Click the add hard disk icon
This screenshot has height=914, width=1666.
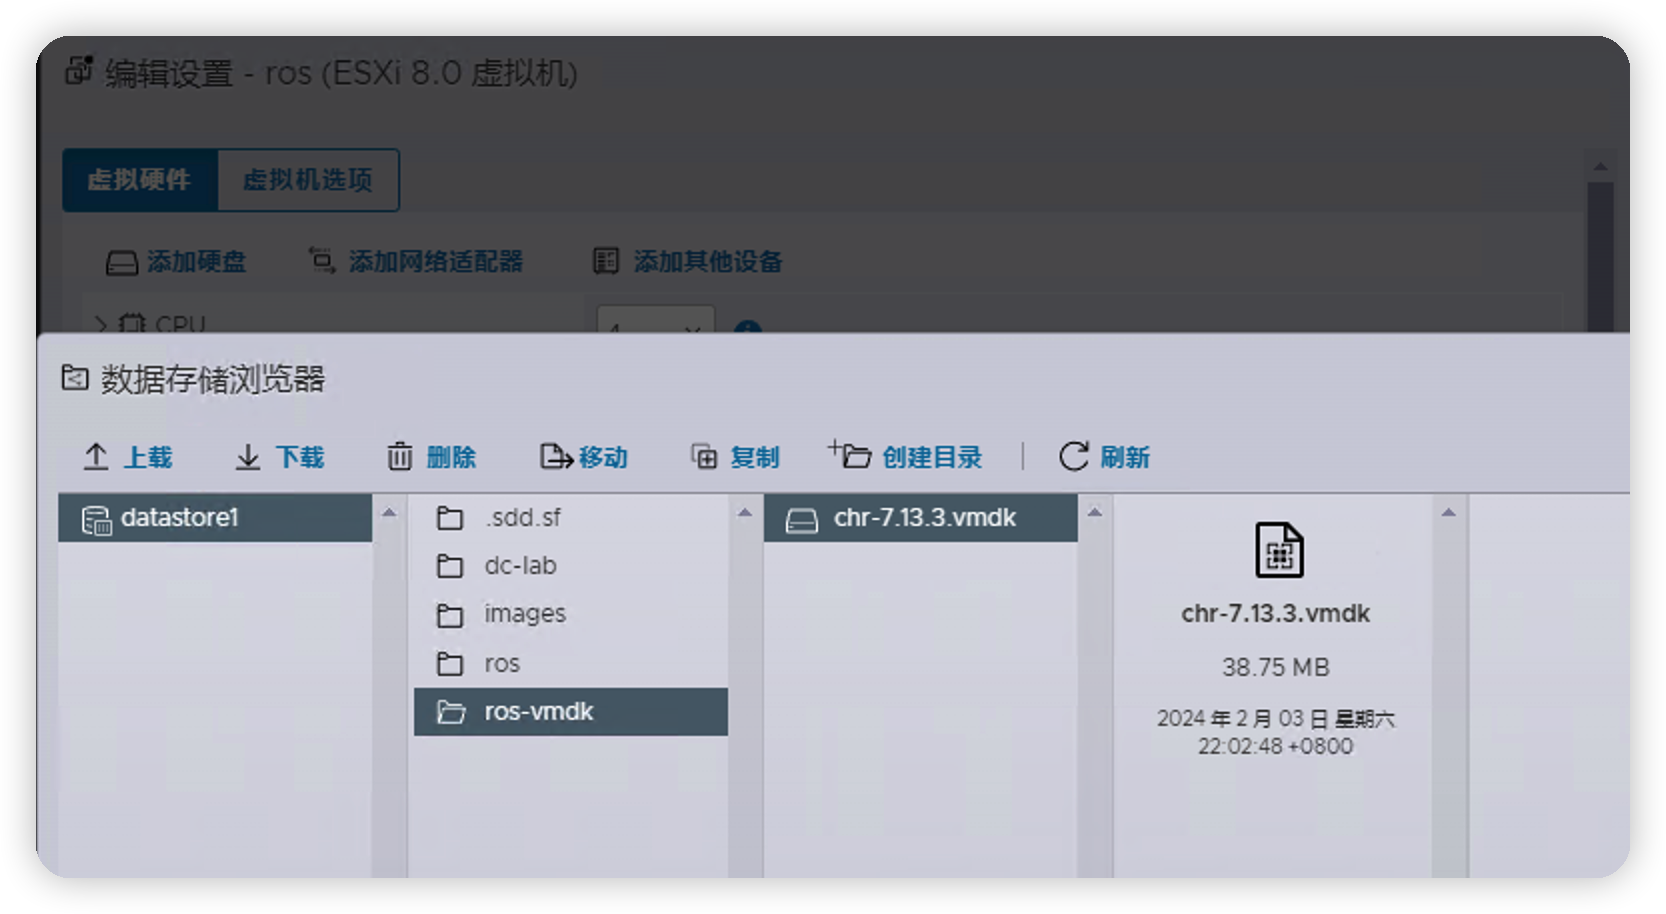tap(122, 263)
